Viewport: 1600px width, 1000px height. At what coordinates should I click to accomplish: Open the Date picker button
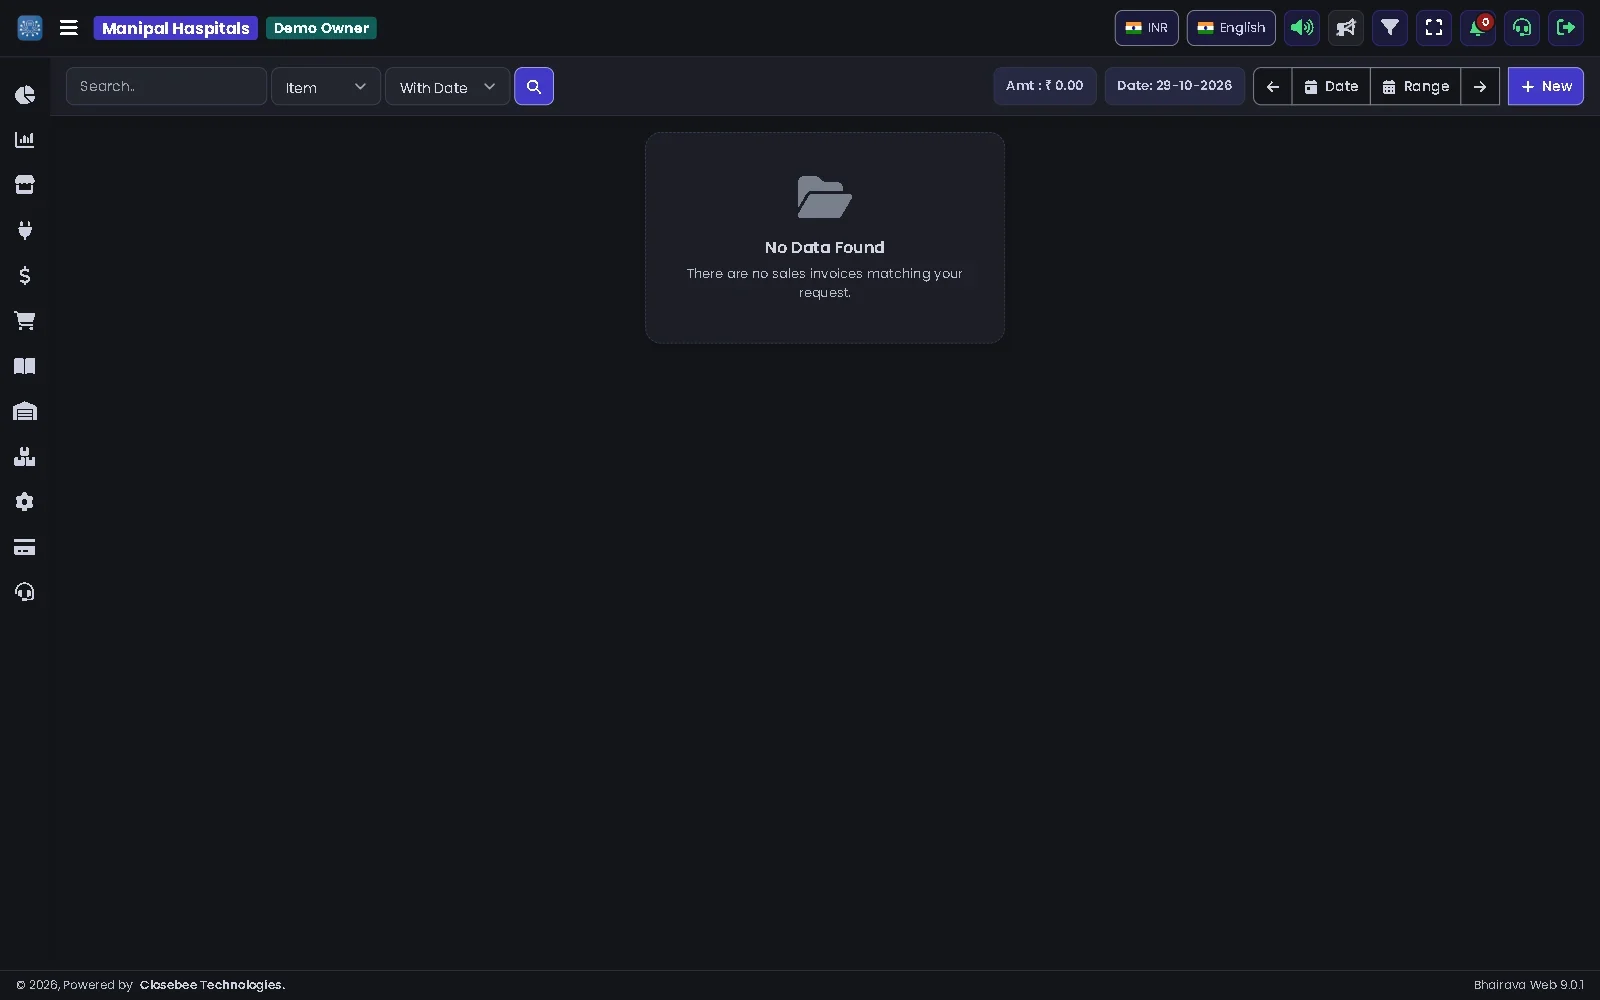[1331, 87]
